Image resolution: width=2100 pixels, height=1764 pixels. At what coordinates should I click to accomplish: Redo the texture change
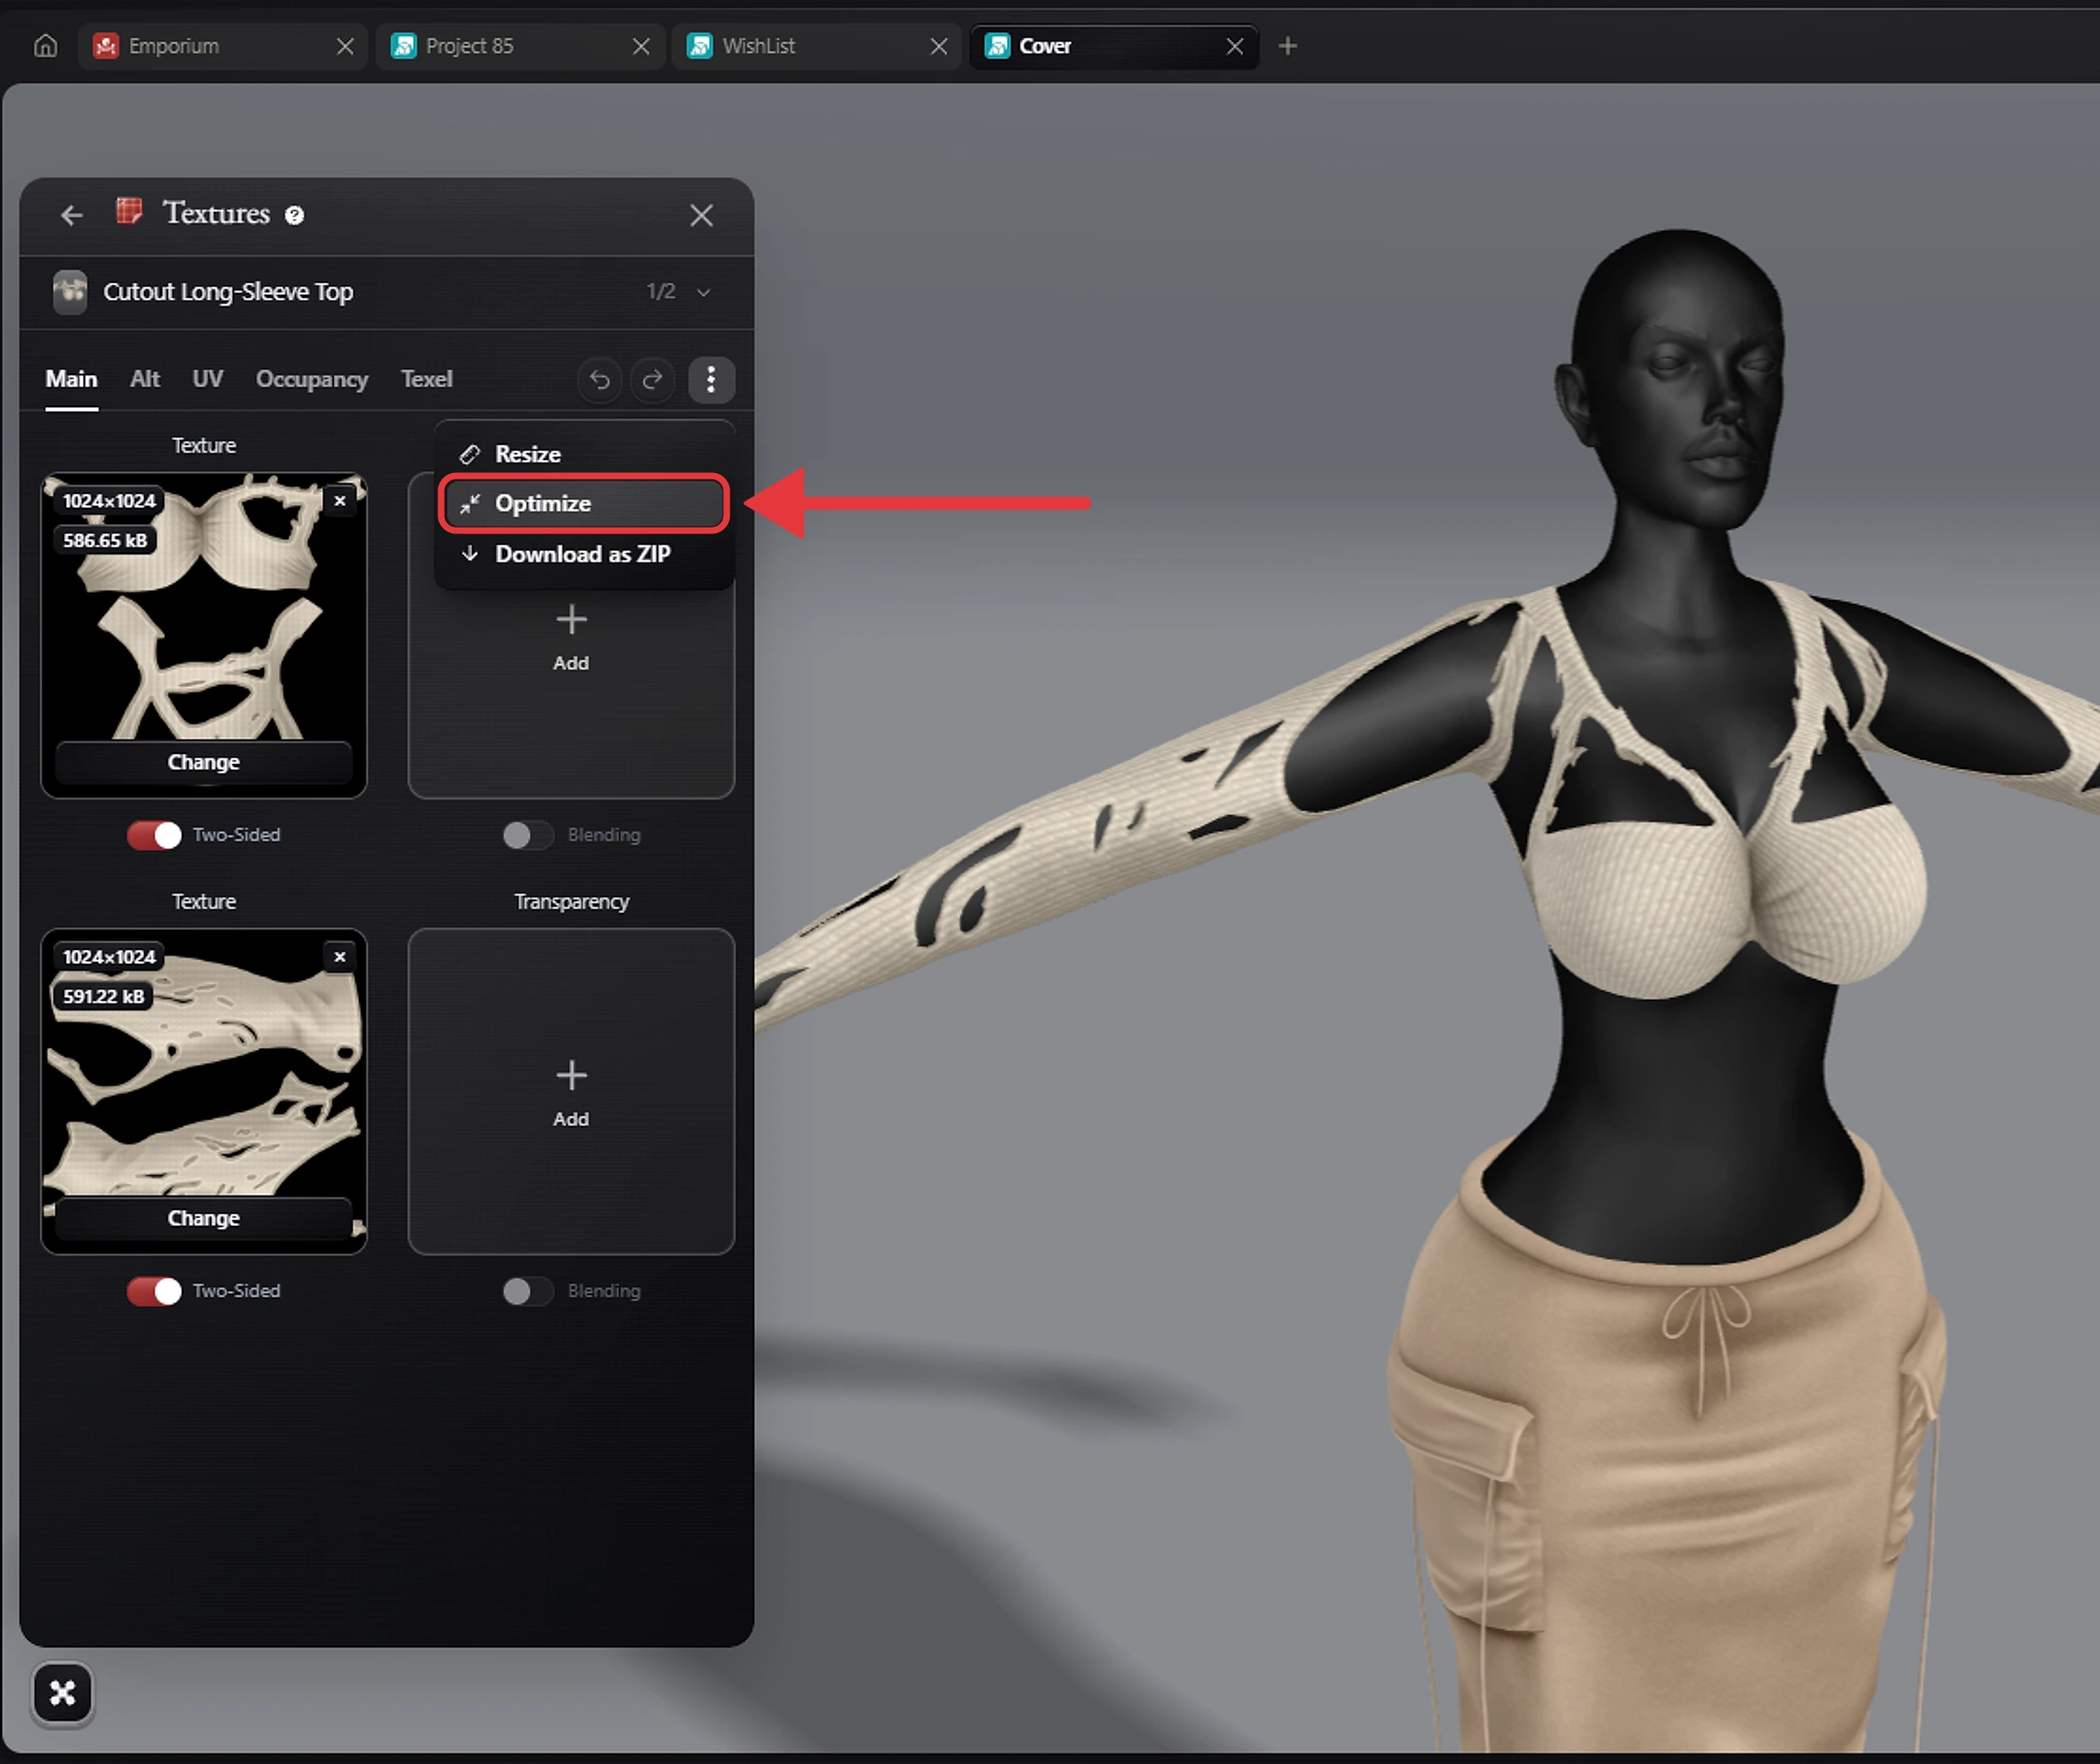click(x=652, y=380)
